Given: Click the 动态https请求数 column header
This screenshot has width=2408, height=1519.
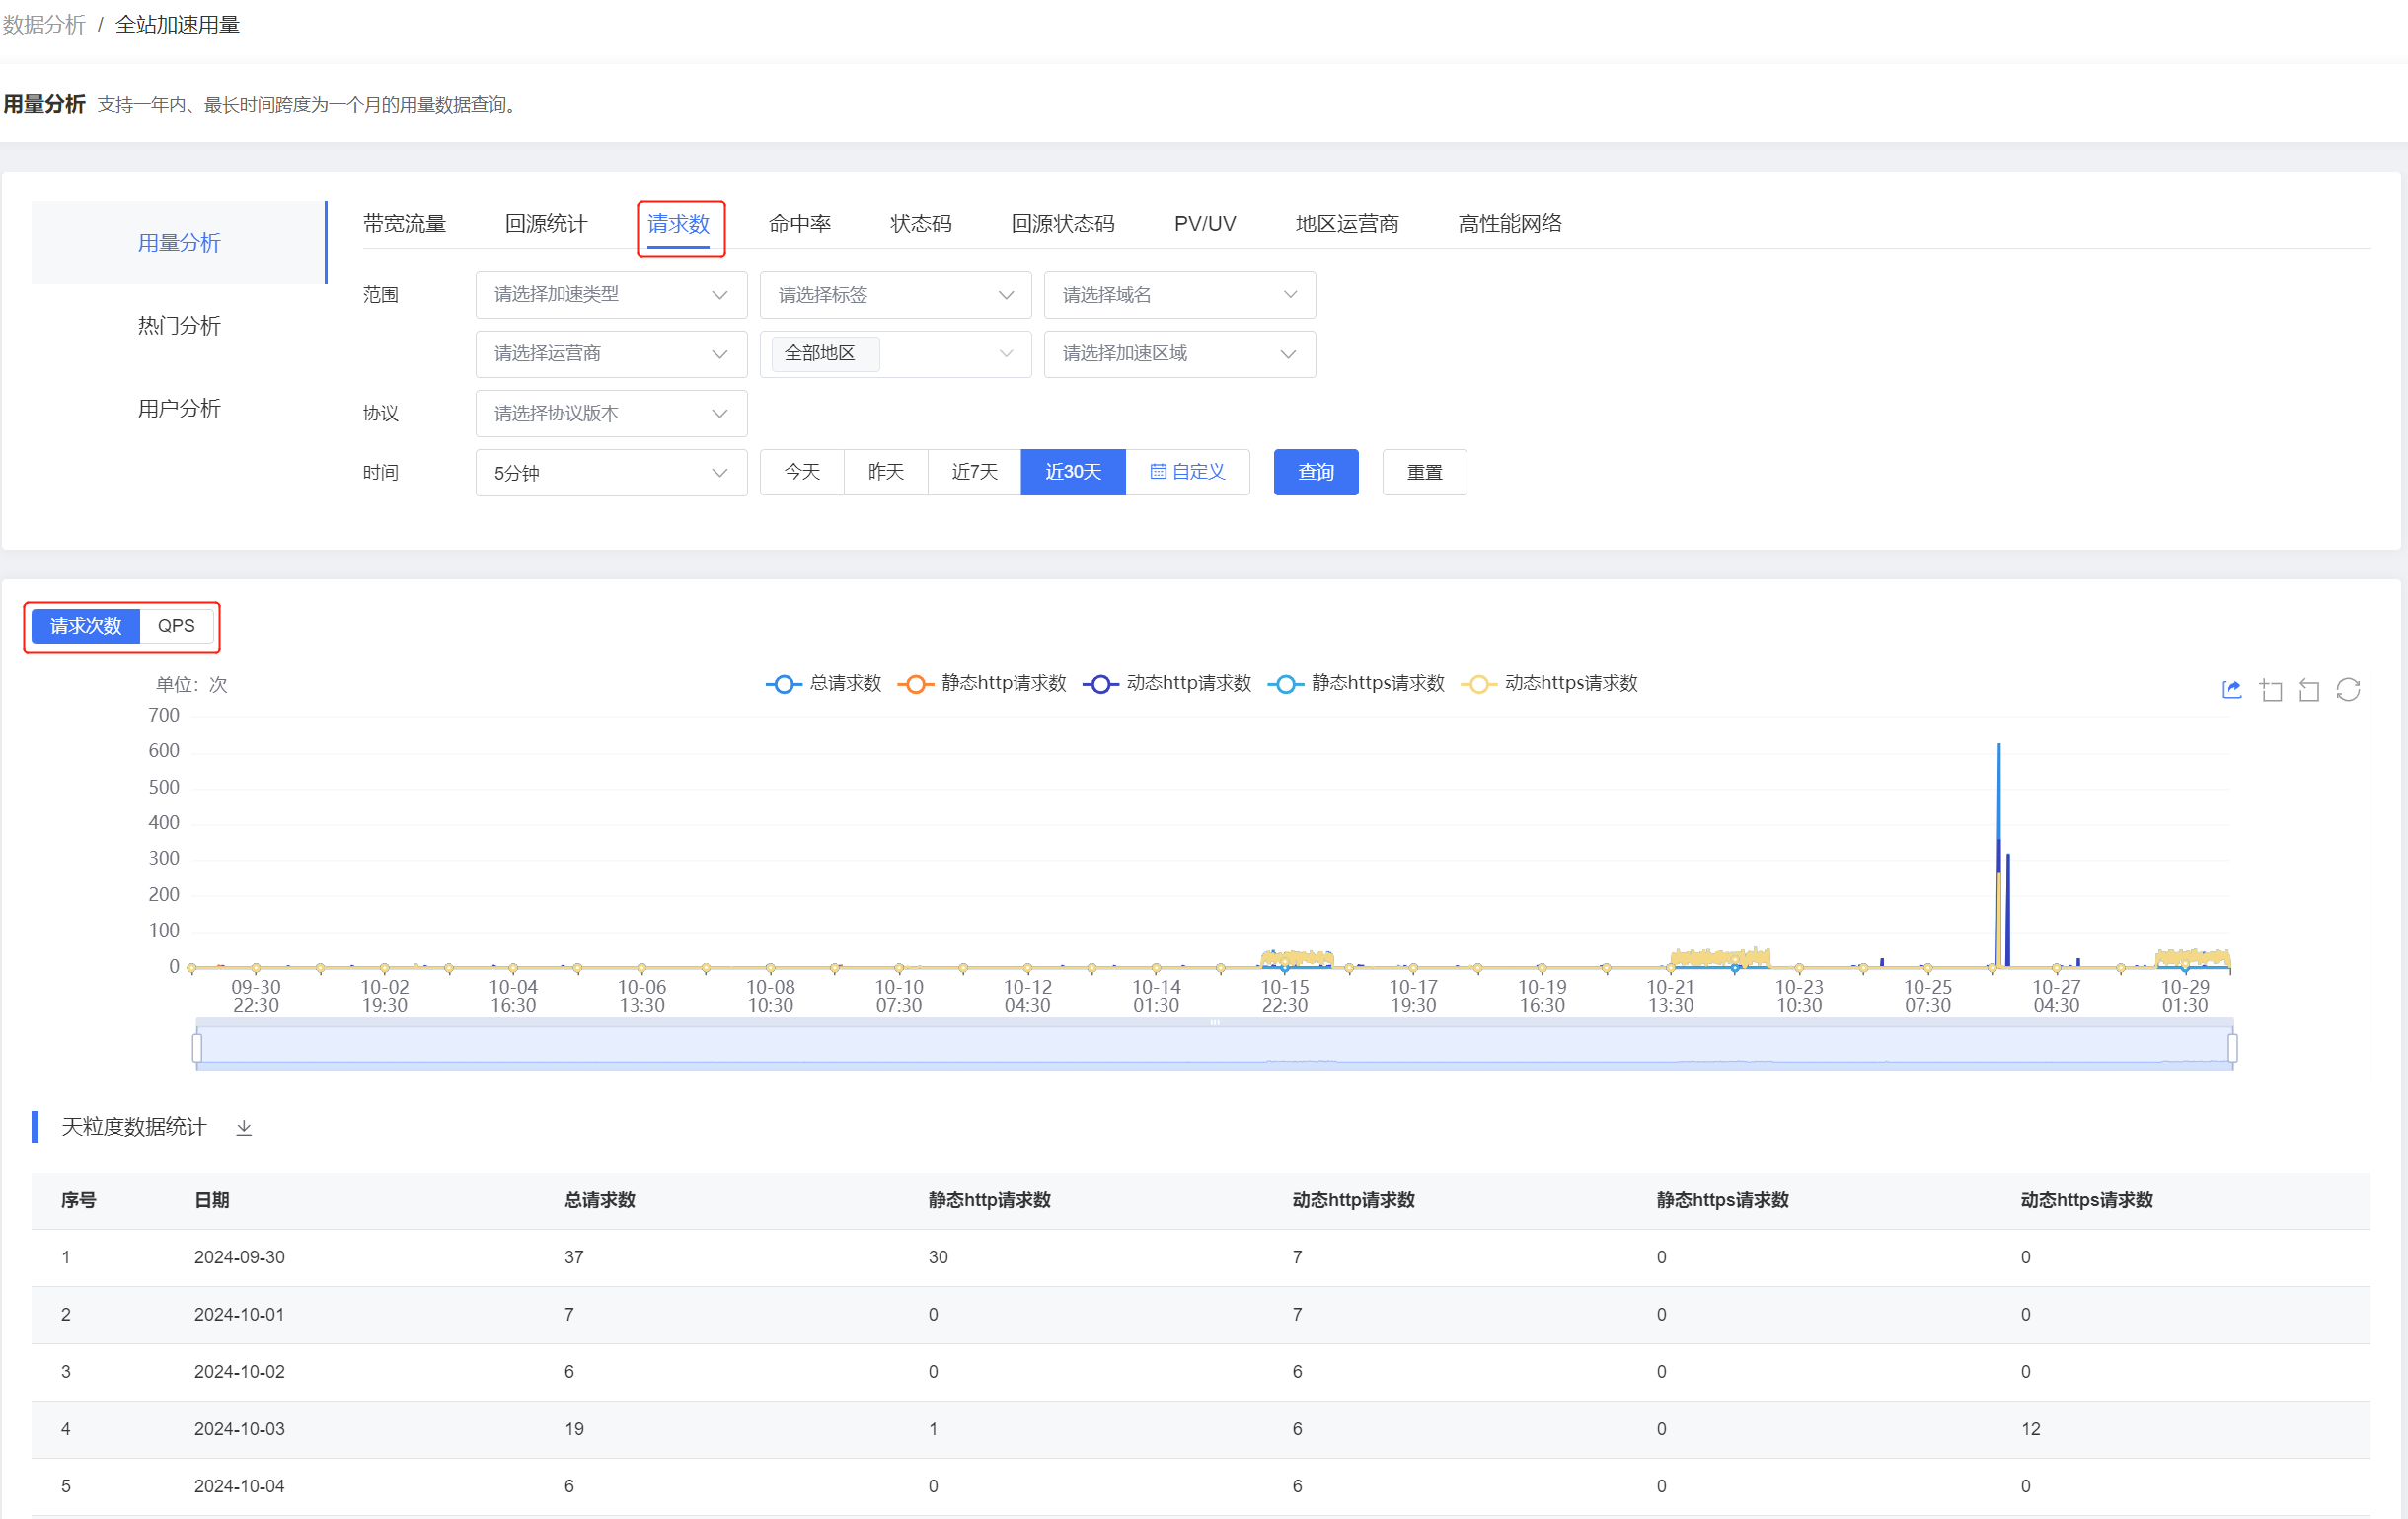Looking at the screenshot, I should point(2087,1200).
